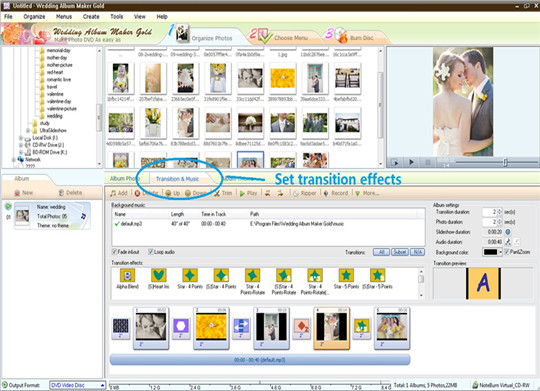
Task: Click the hexagon transition in the timeline
Action: [181, 328]
